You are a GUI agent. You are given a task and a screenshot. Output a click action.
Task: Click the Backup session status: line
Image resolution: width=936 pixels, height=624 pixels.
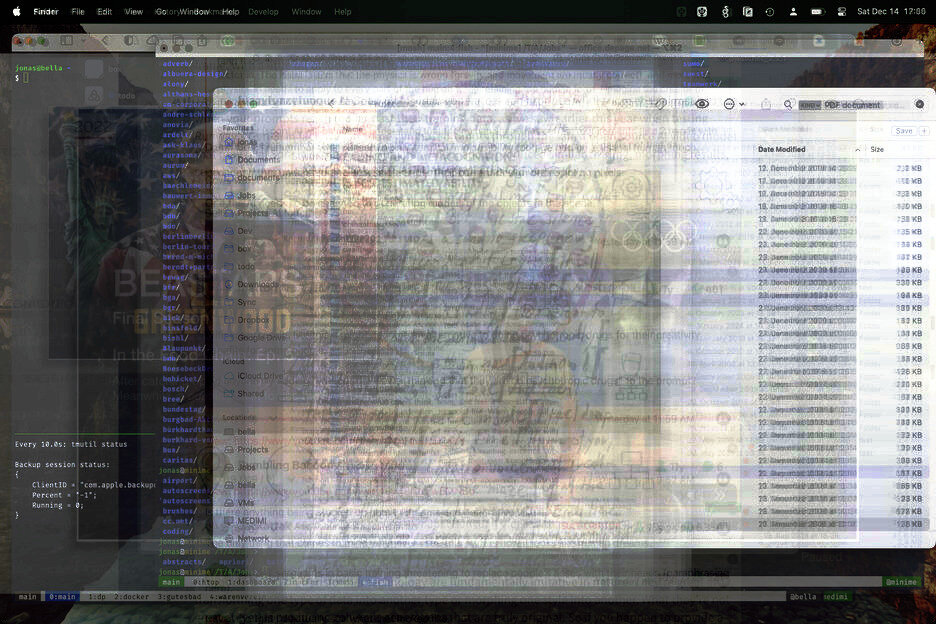point(62,465)
